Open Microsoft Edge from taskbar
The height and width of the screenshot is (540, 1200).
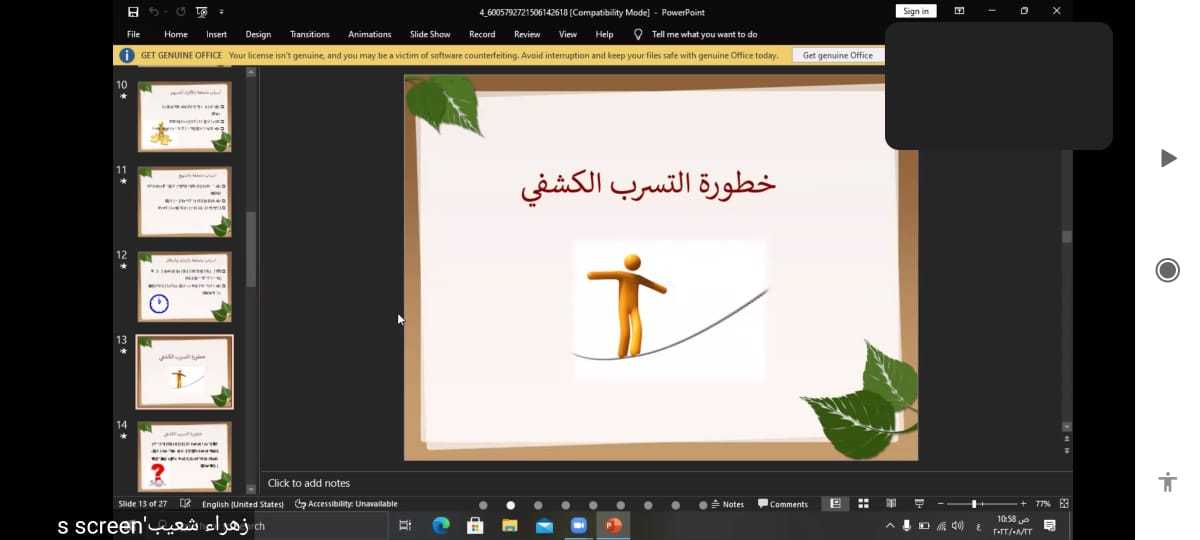[441, 526]
